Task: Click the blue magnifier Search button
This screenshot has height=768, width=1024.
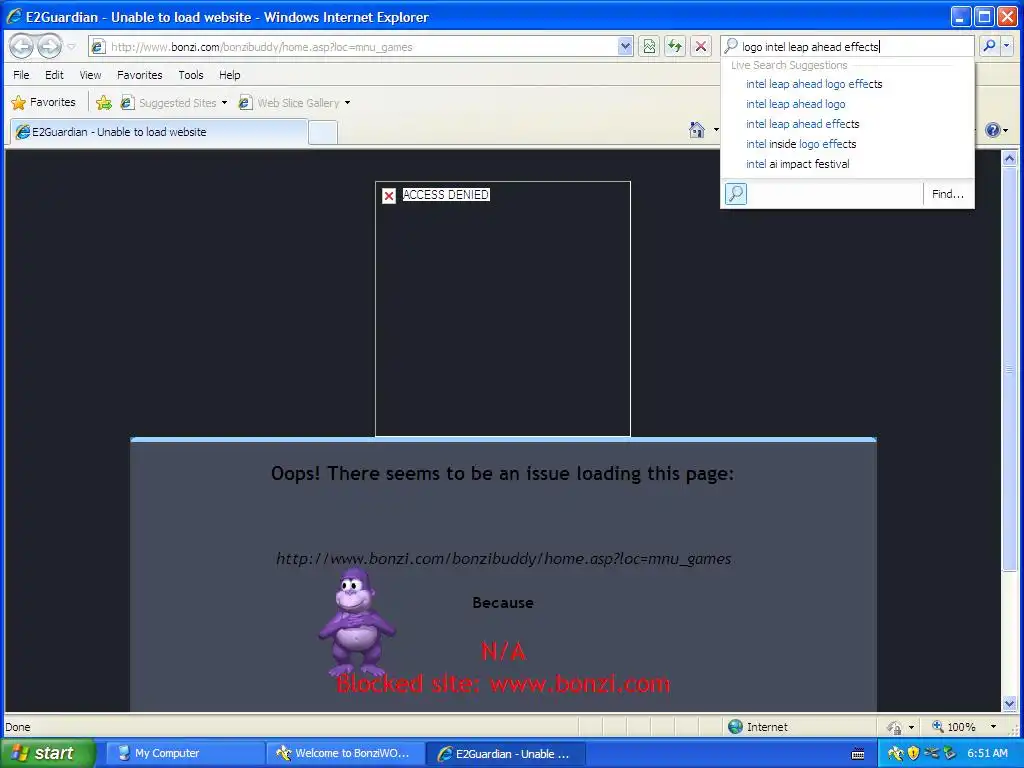Action: pos(989,46)
